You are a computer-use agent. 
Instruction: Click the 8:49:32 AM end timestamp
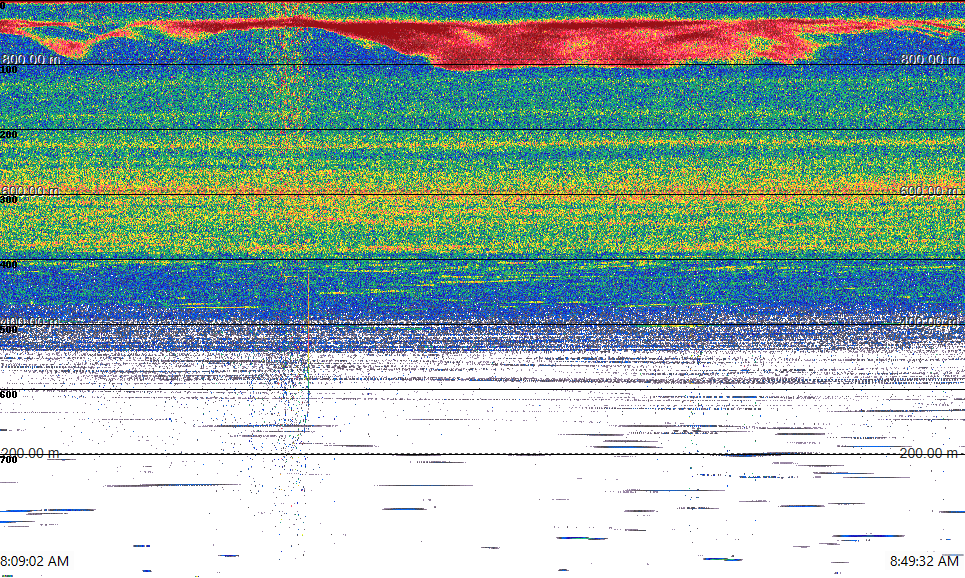tap(924, 561)
